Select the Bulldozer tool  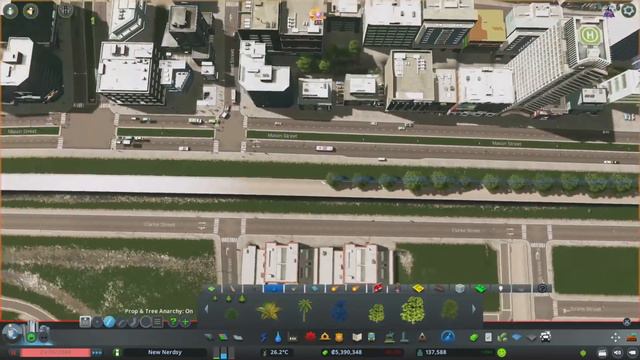pos(632,337)
